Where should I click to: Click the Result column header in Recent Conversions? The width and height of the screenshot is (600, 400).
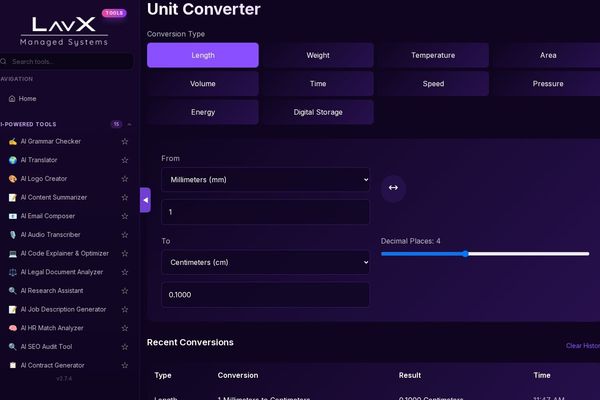(409, 376)
